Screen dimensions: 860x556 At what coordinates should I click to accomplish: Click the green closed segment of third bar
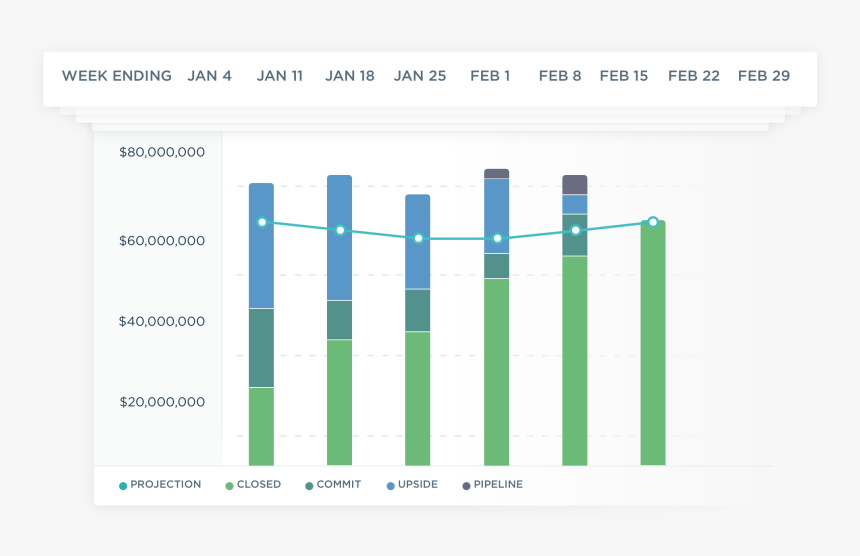418,399
